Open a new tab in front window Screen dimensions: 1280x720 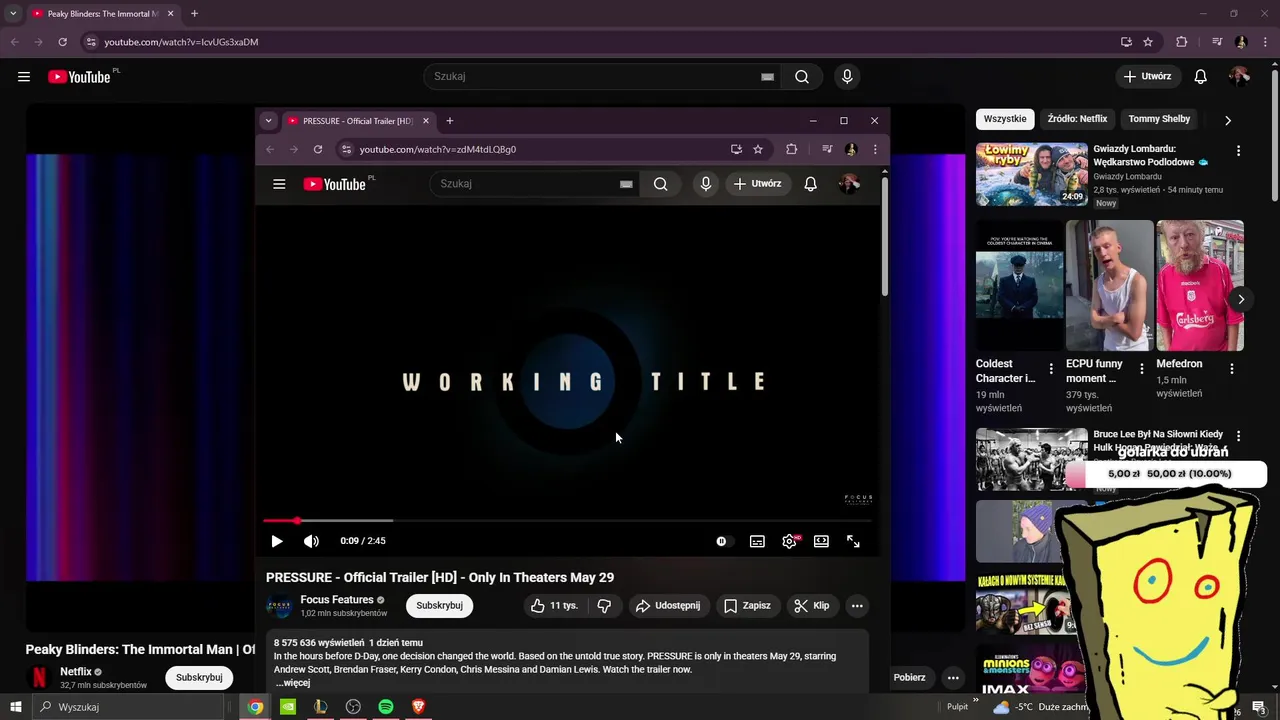point(449,121)
